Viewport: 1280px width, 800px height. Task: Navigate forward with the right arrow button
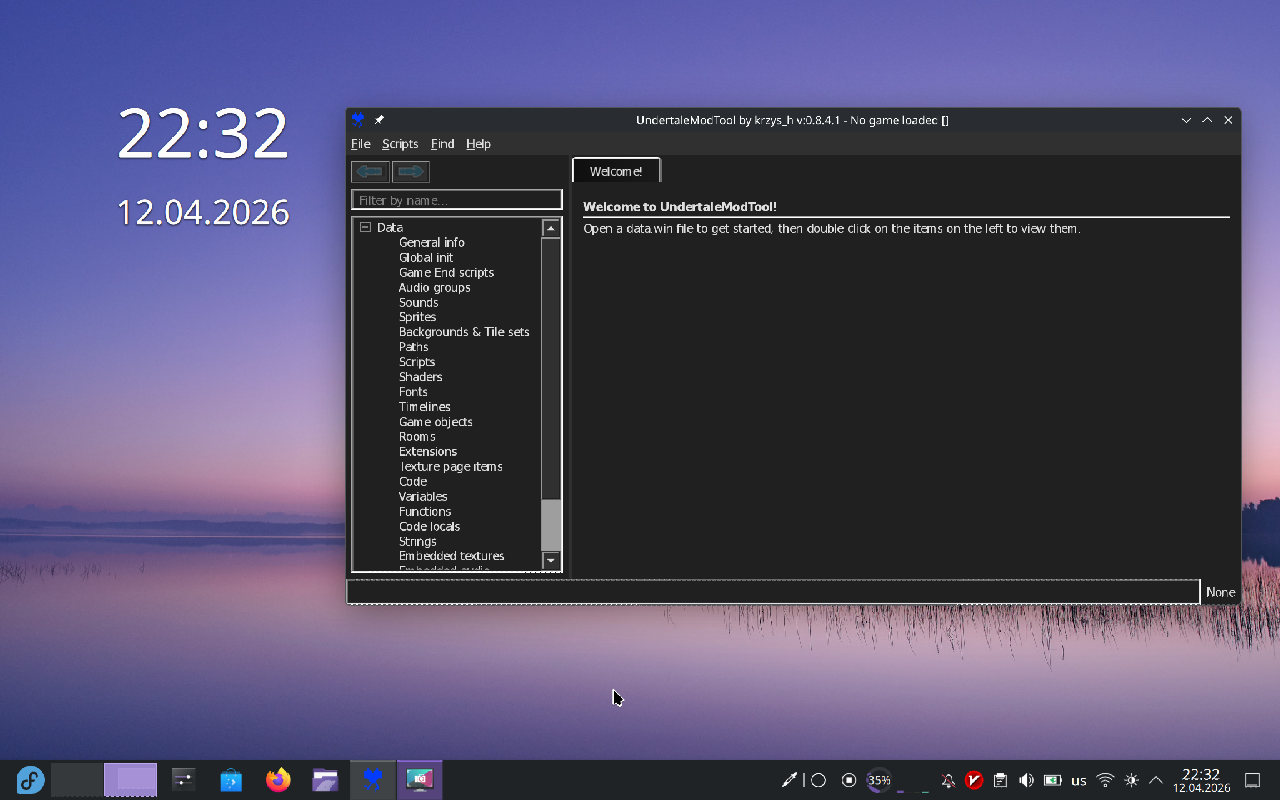tap(411, 172)
